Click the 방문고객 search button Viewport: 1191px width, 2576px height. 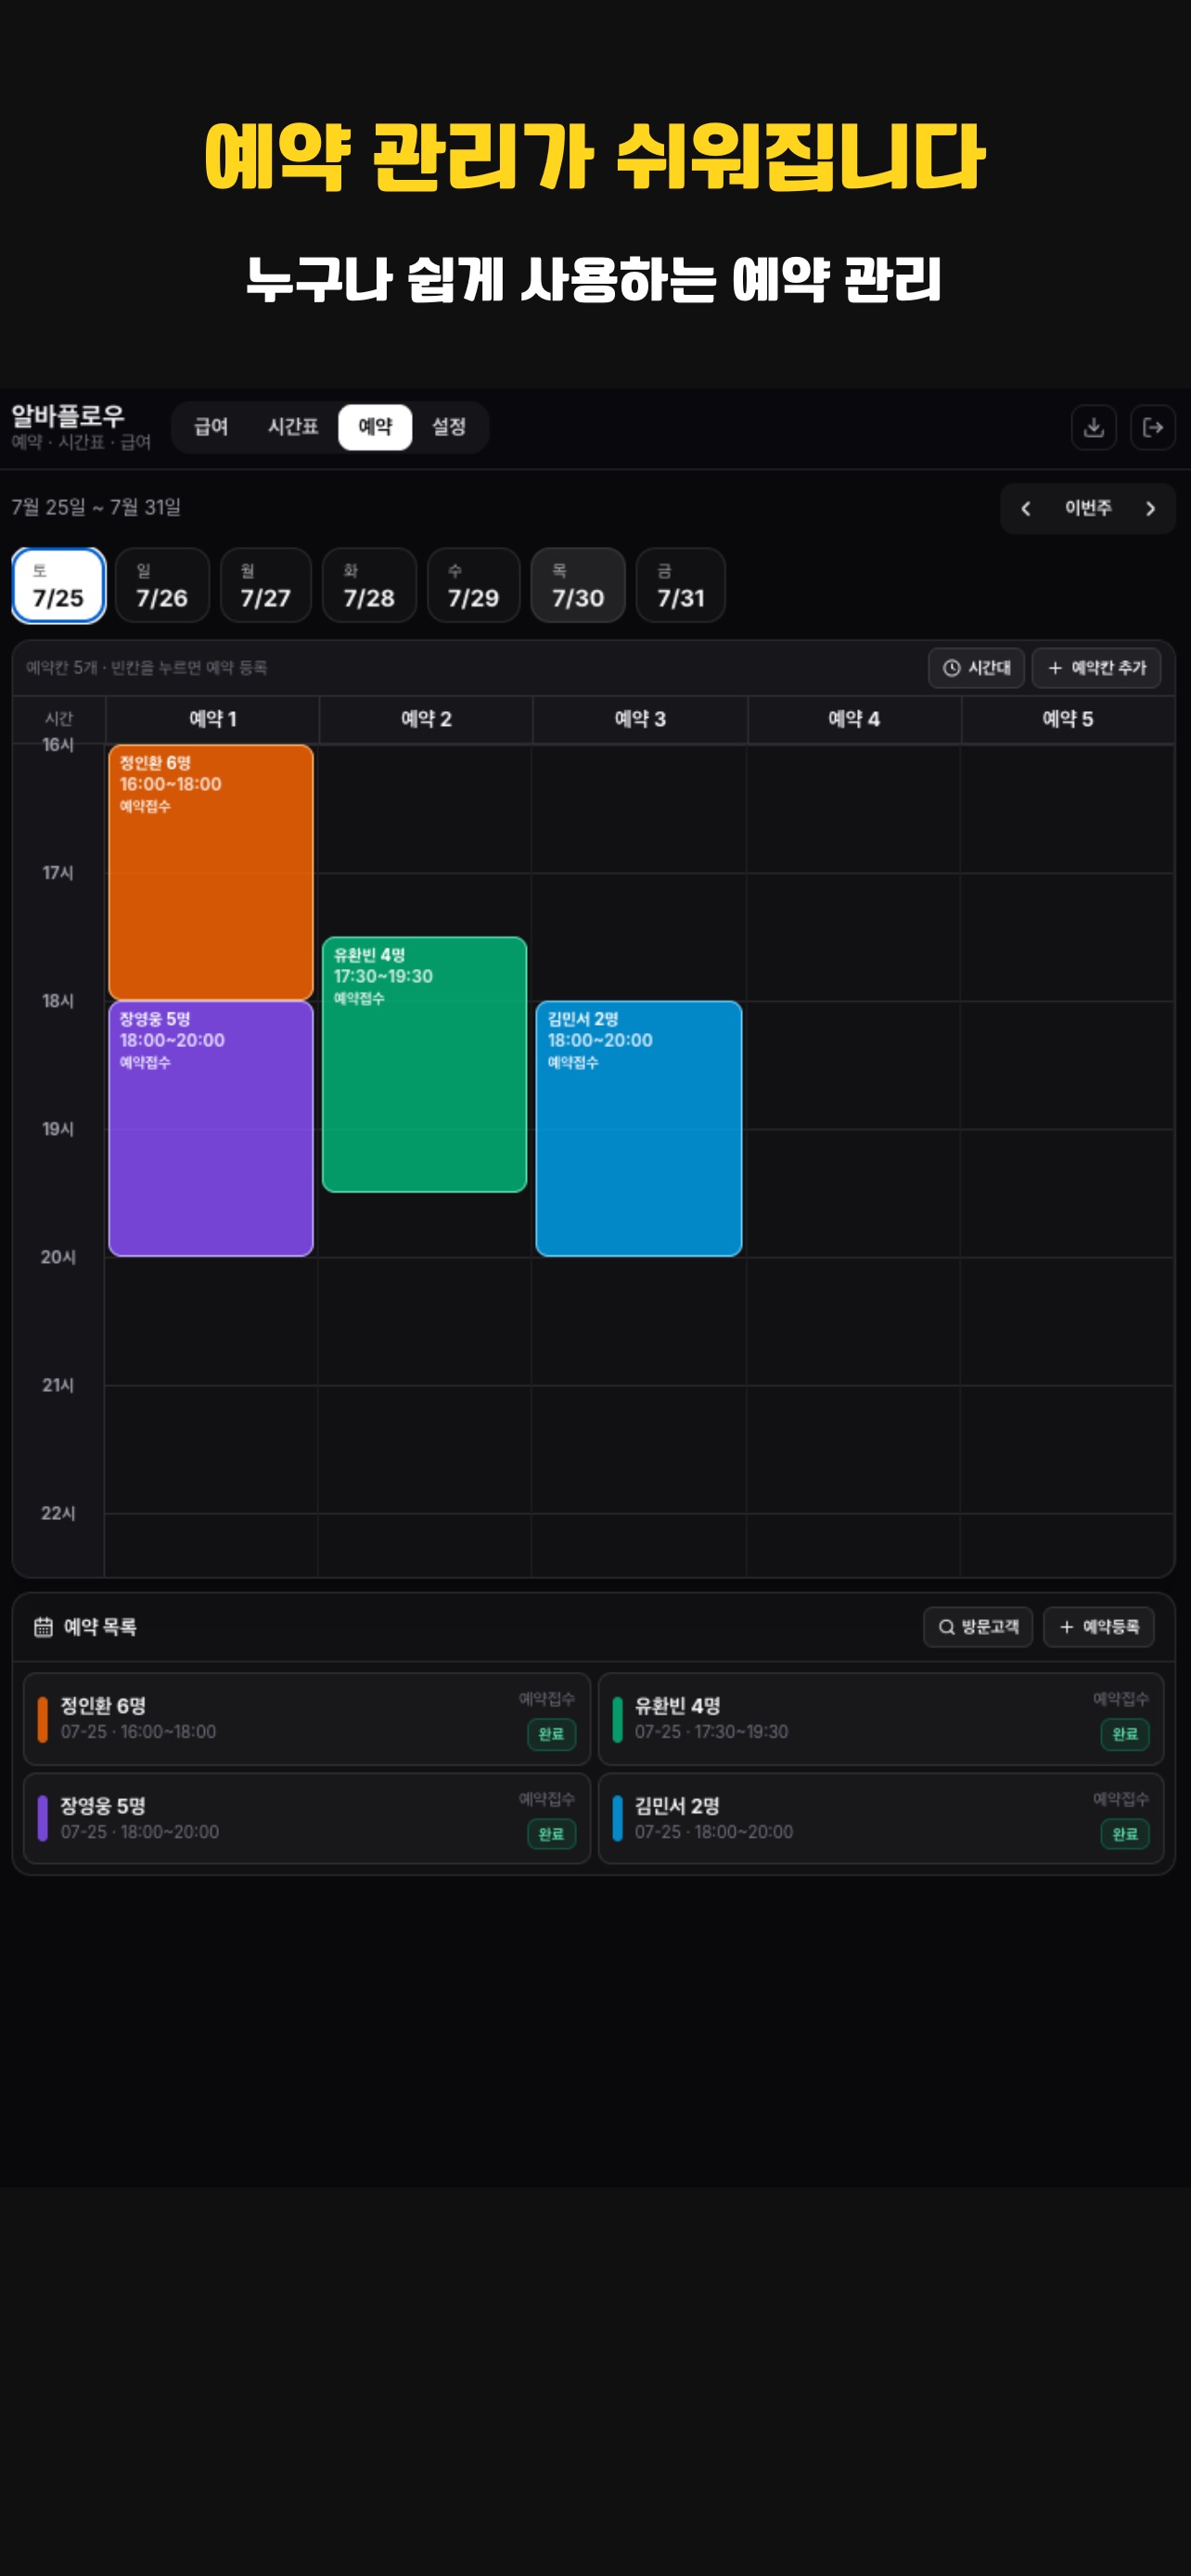point(978,1627)
